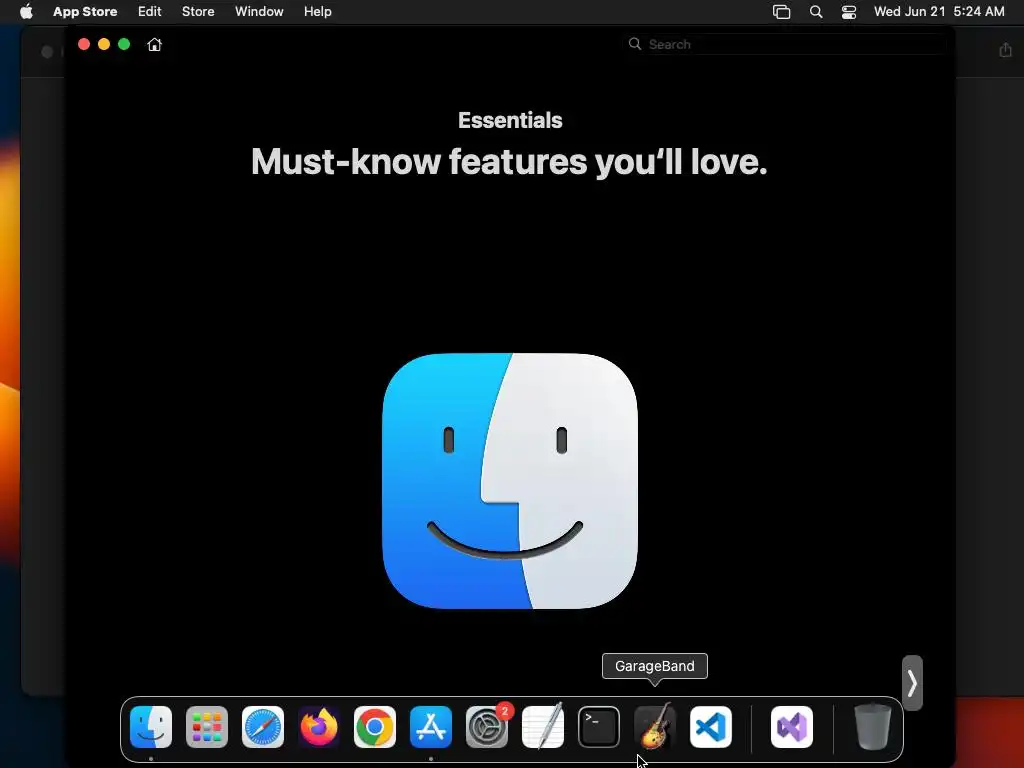The width and height of the screenshot is (1024, 768).
Task: Open Launchpad in the Dock
Action: coord(207,727)
